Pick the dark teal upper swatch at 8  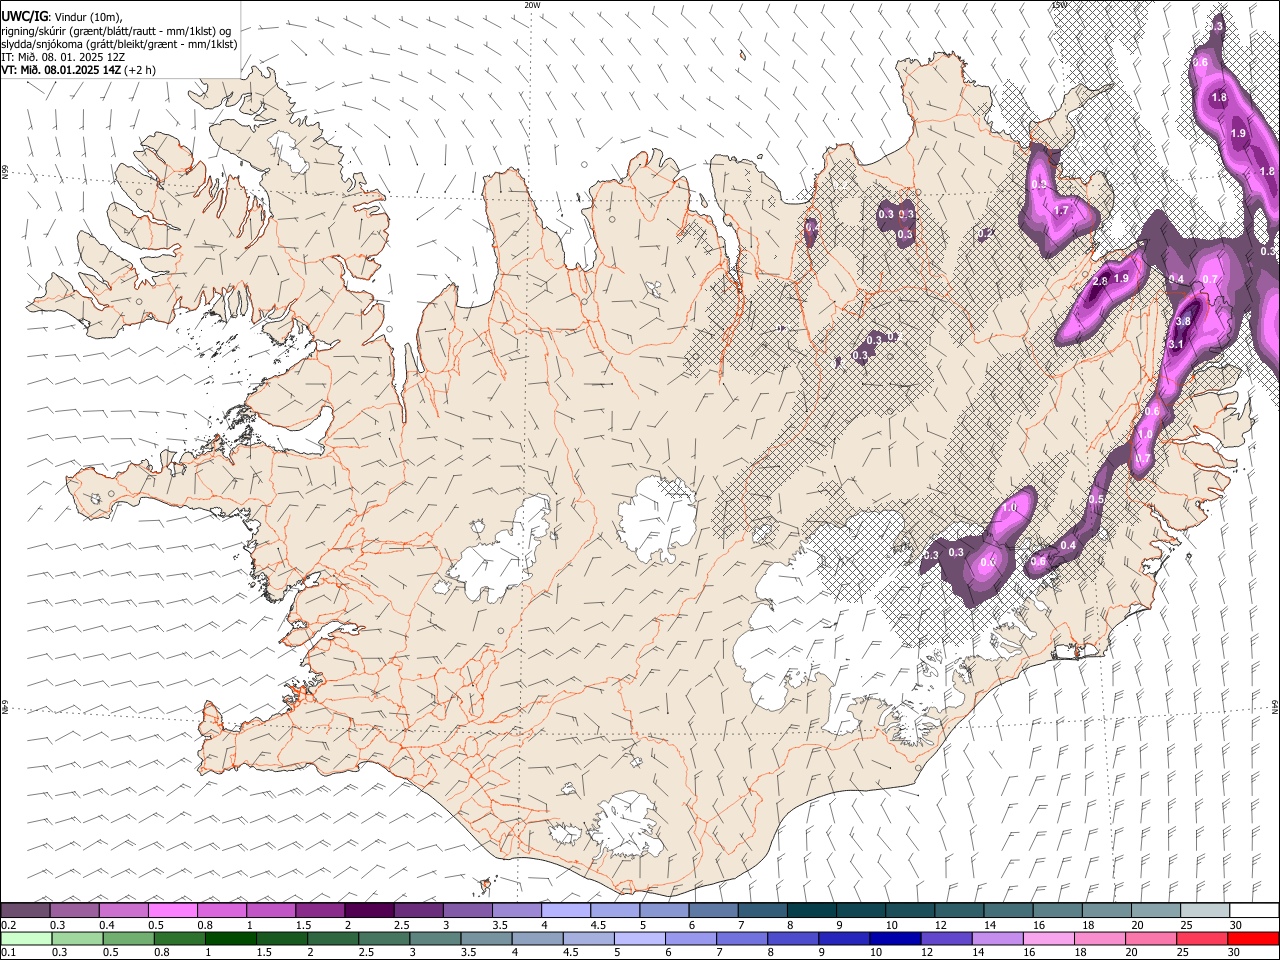point(811,910)
